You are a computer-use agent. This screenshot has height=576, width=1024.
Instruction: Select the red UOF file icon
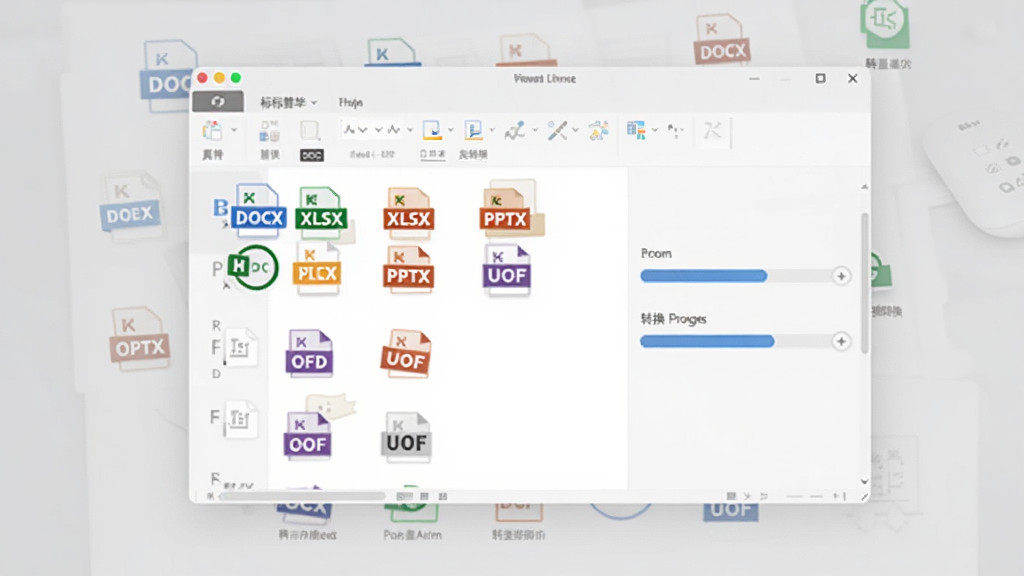pos(406,353)
